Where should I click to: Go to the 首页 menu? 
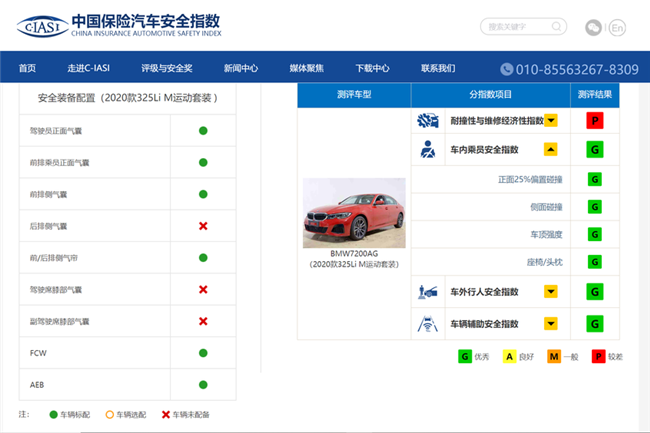[x=27, y=68]
